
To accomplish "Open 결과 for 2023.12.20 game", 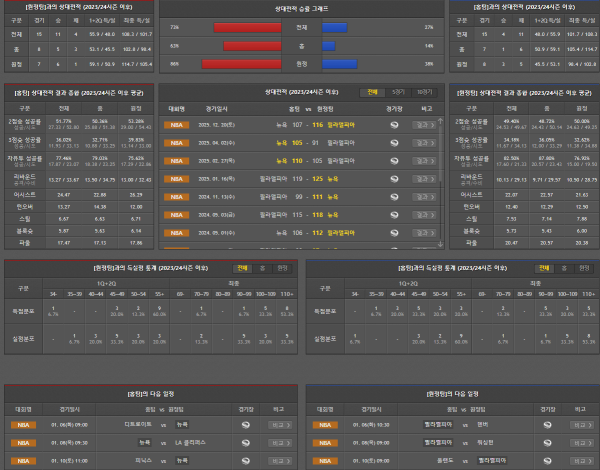I will [x=424, y=125].
